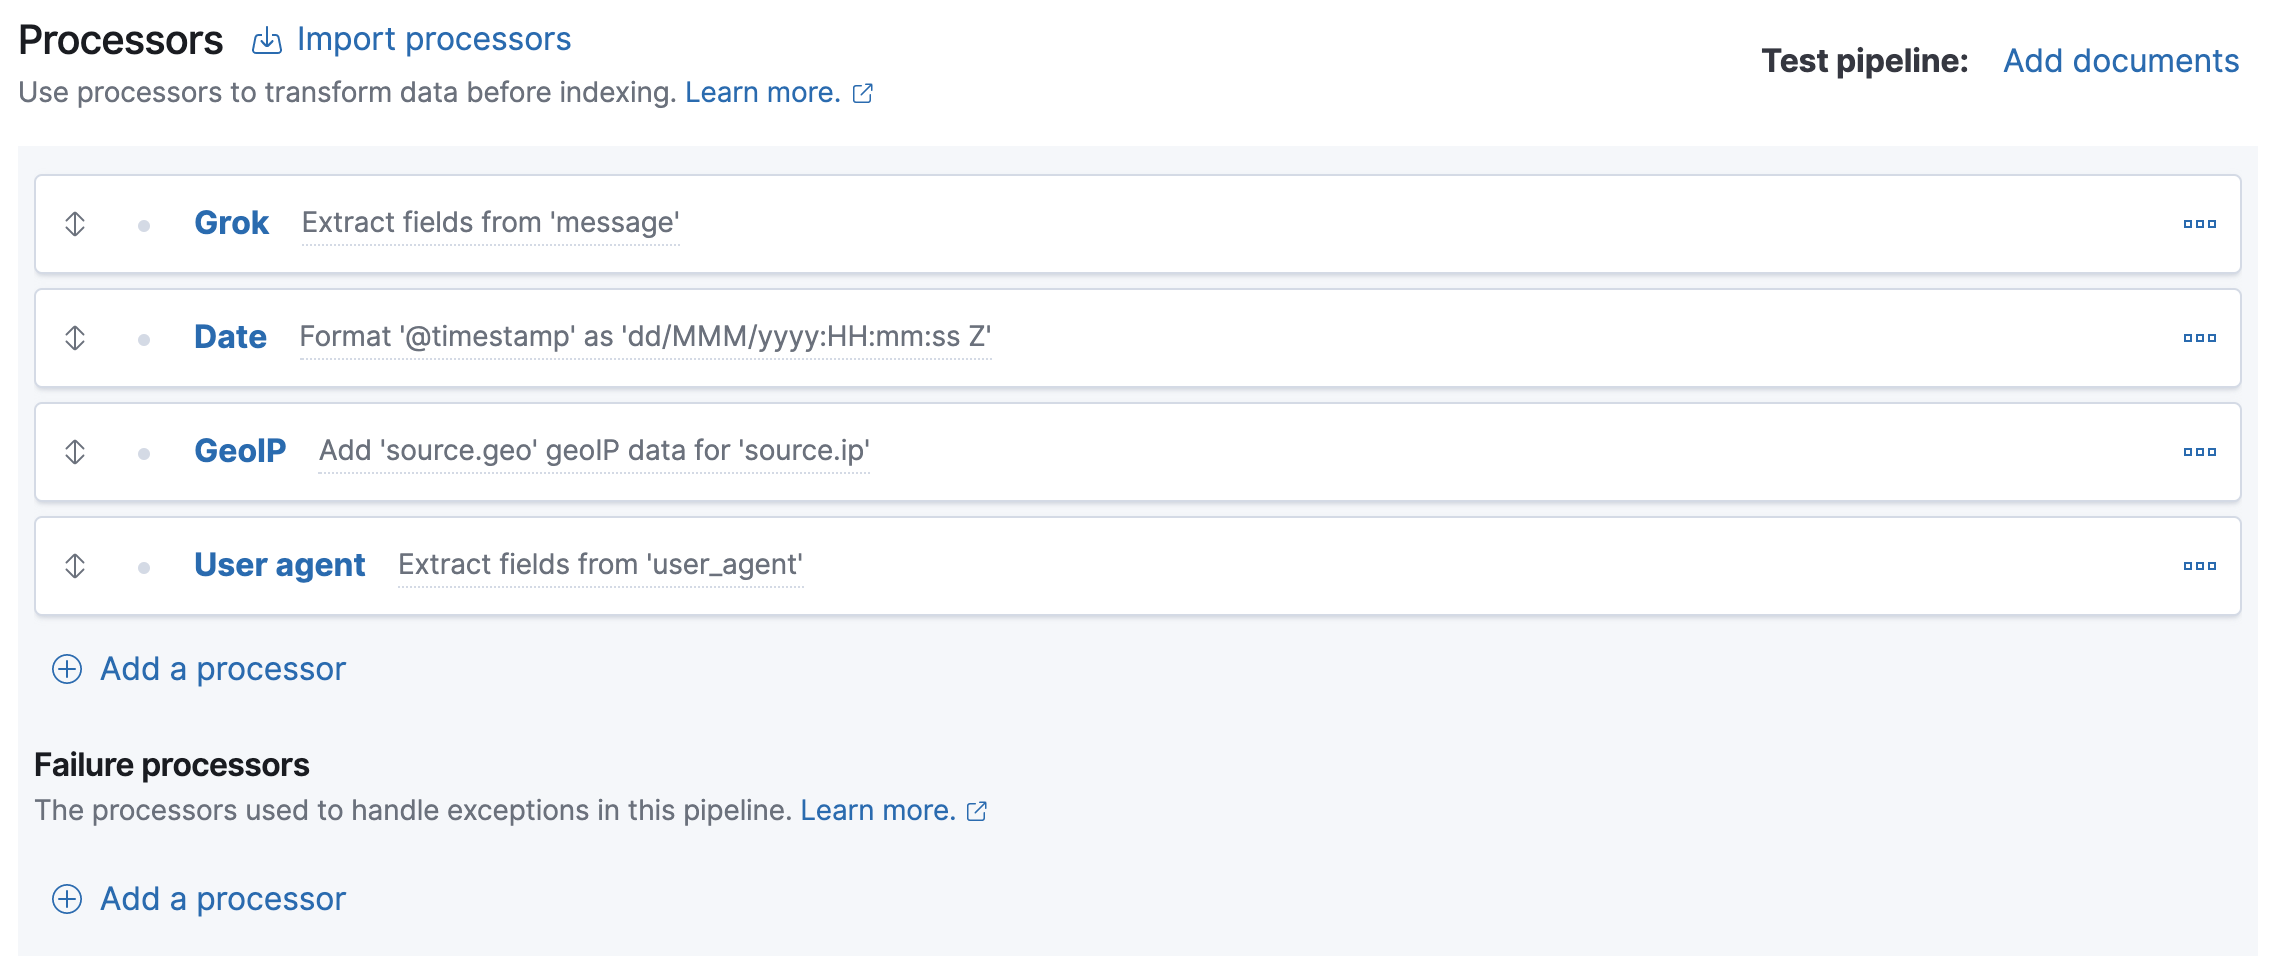Image resolution: width=2282 pixels, height=974 pixels.
Task: Open the Date processor configuration
Action: pos(230,338)
